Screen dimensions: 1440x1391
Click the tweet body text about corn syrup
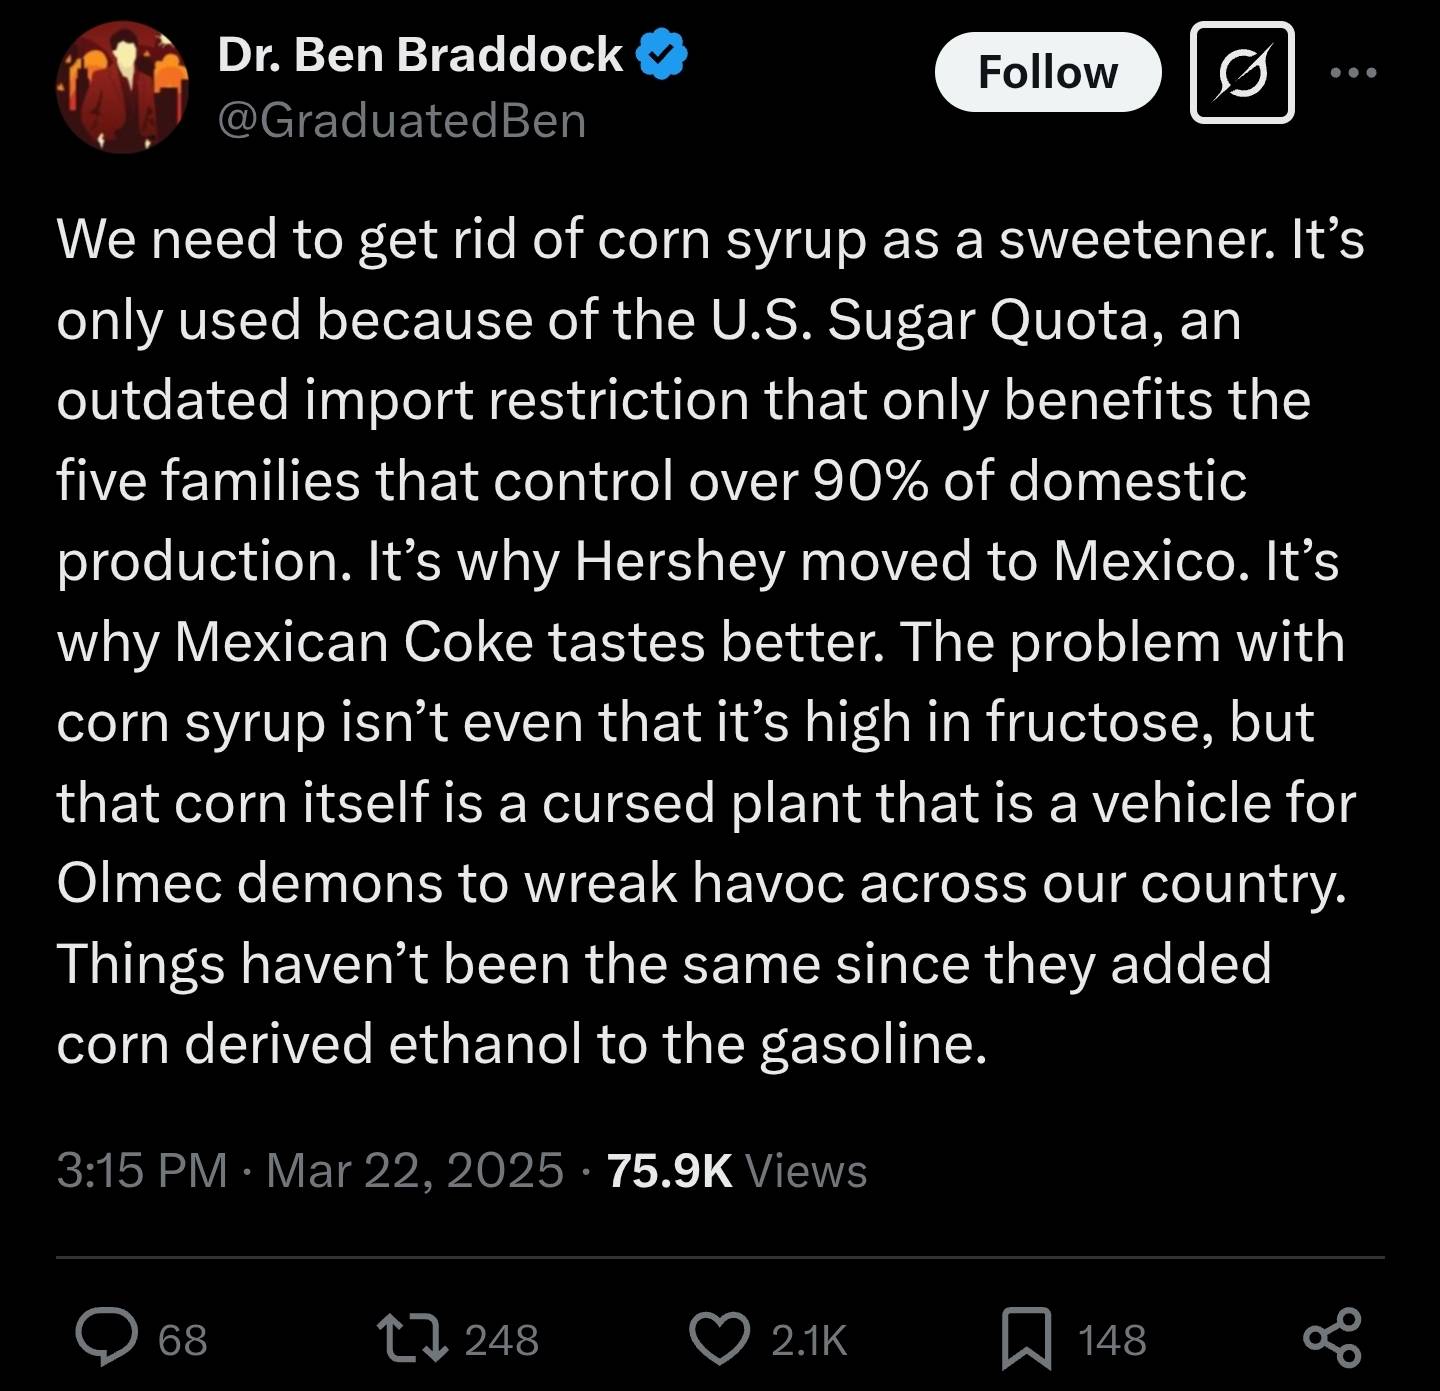point(700,640)
